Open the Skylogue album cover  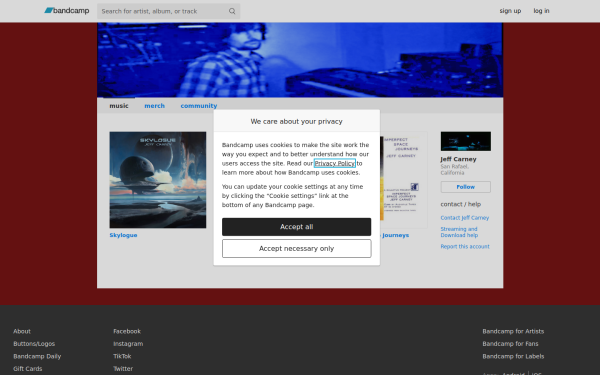[158, 180]
